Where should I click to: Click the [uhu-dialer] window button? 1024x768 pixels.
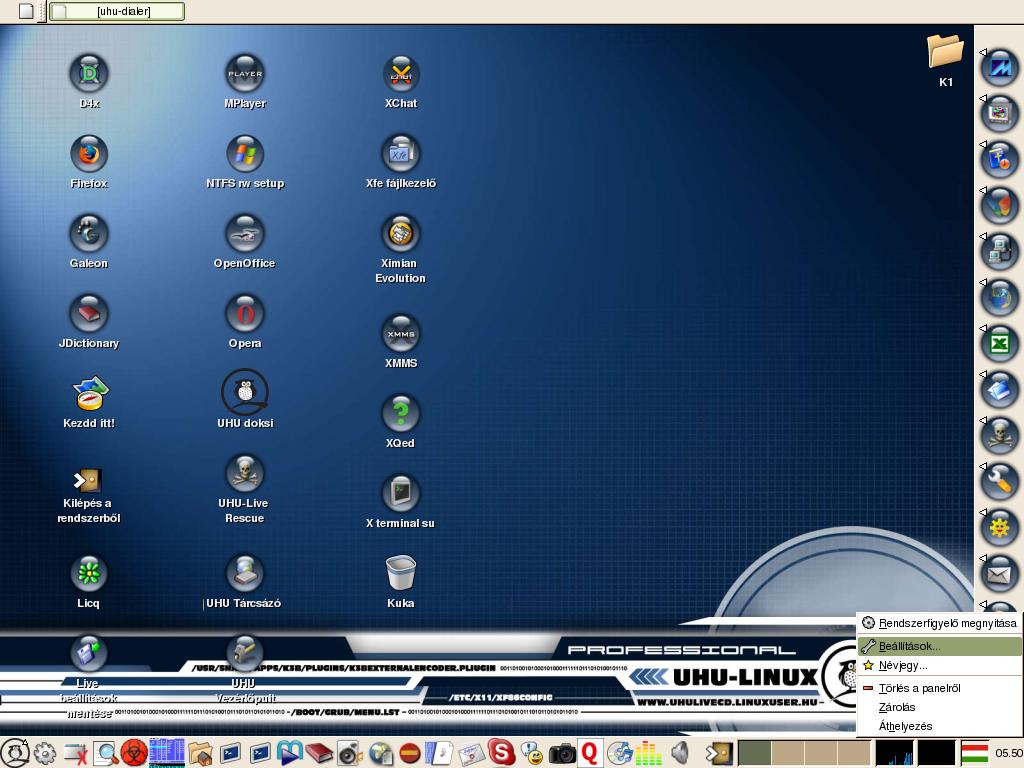coord(117,11)
